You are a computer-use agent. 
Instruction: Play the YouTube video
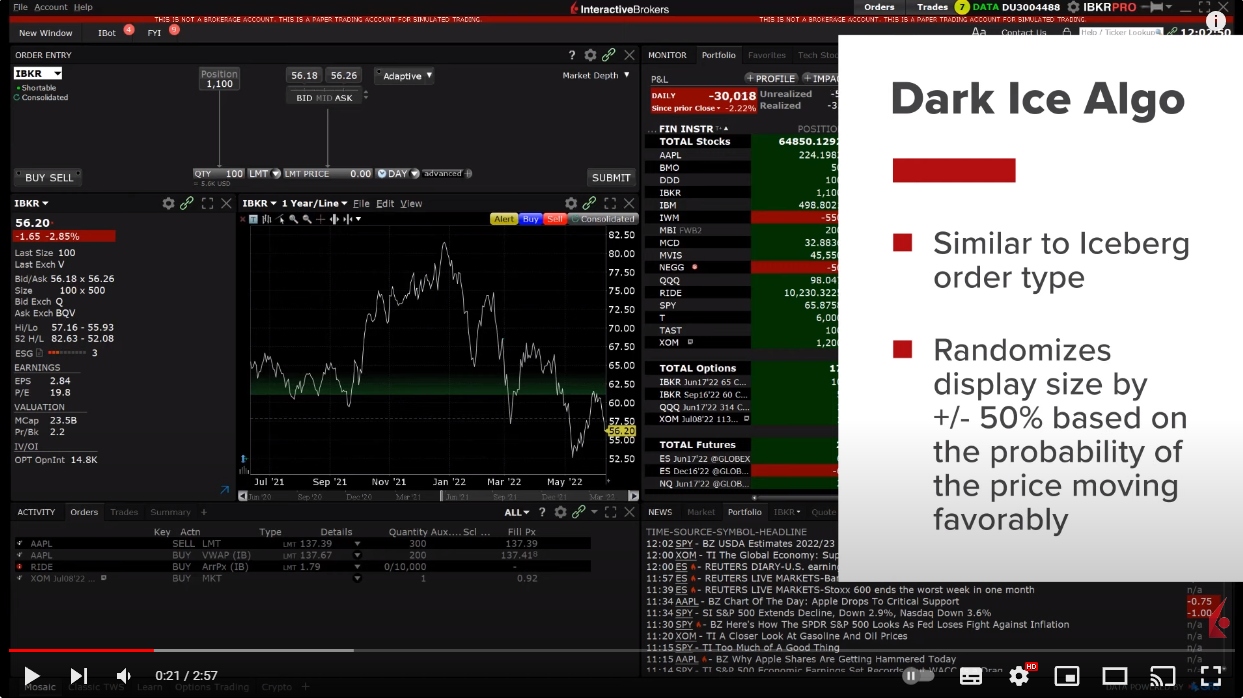[31, 676]
